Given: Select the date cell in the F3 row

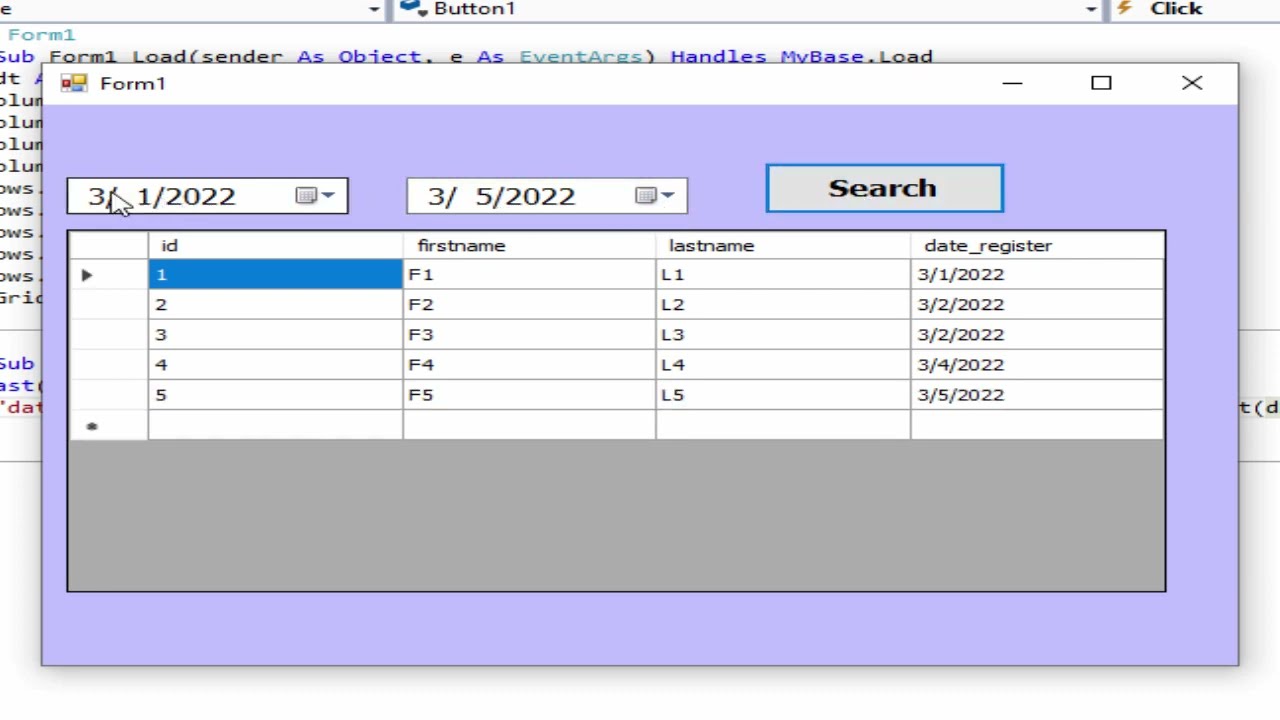Looking at the screenshot, I should click(x=1037, y=335).
